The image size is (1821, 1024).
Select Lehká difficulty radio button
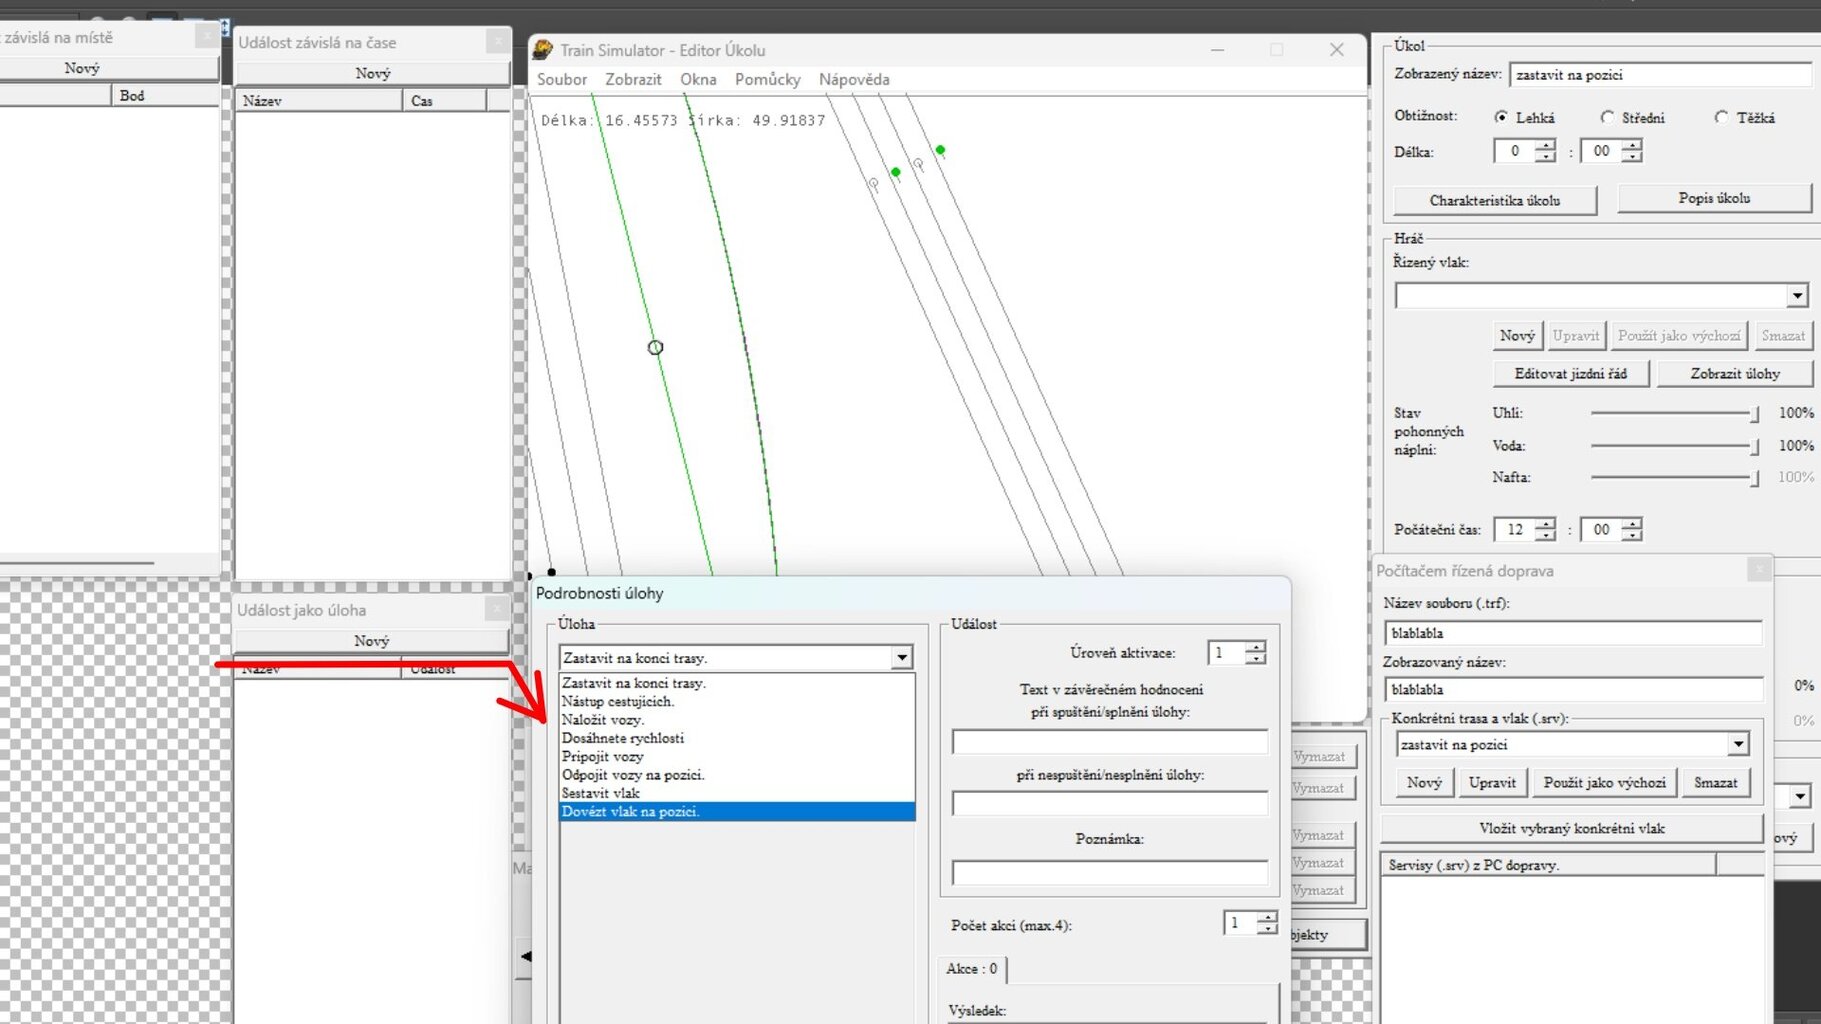pos(1501,117)
